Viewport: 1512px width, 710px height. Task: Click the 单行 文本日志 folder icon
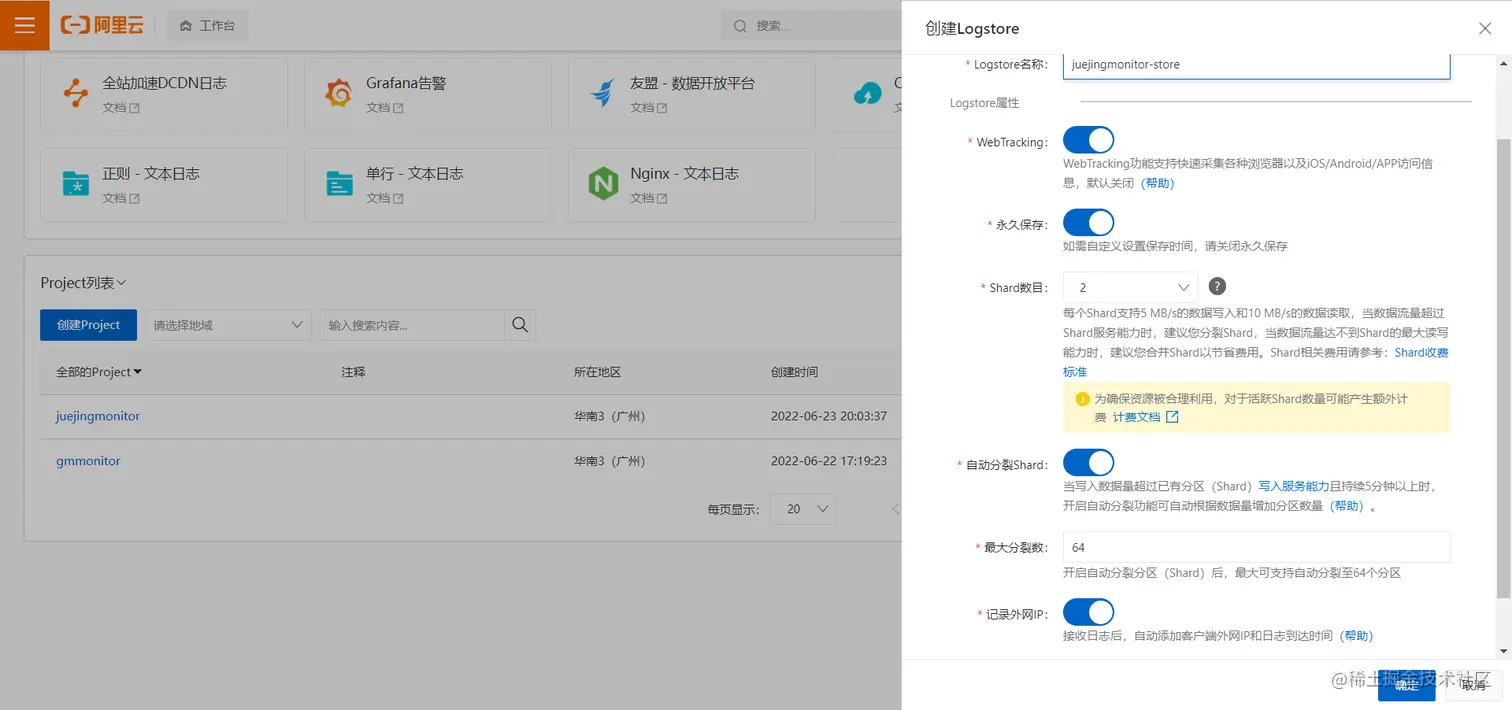coord(339,183)
